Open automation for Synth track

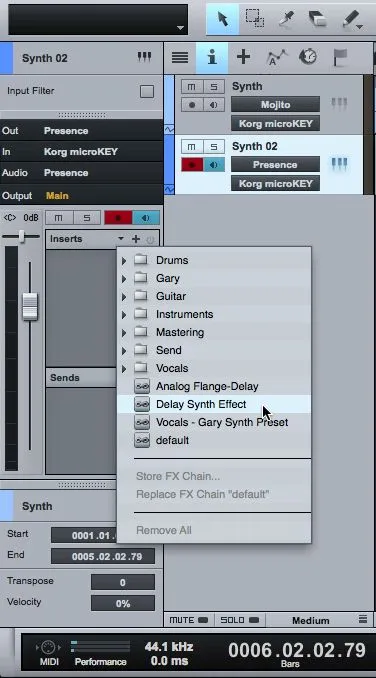(x=169, y=129)
